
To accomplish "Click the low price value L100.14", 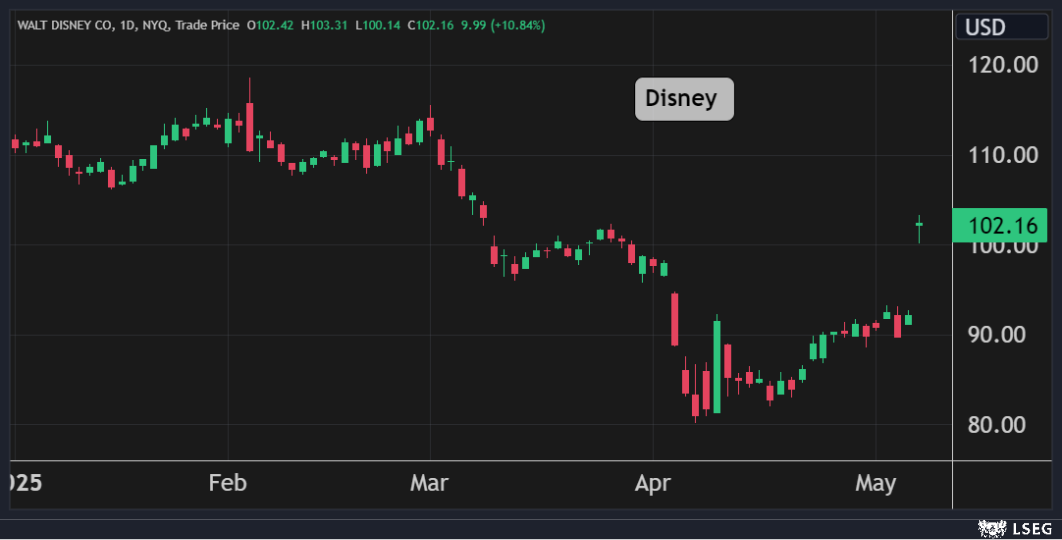I will [379, 25].
